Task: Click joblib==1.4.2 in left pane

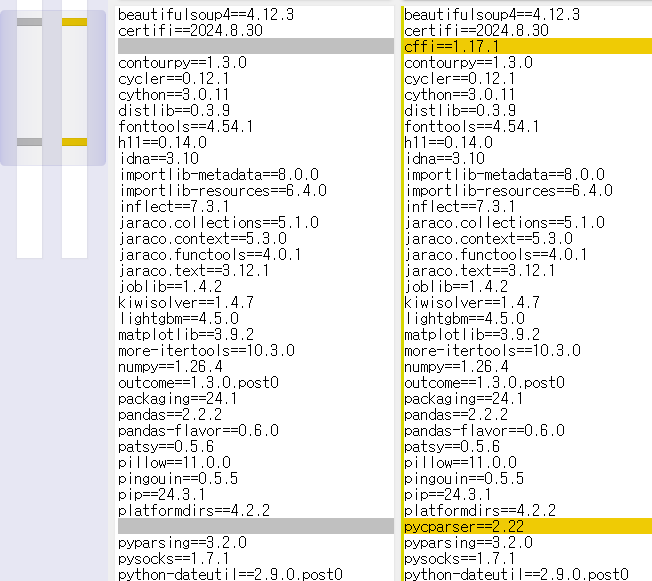Action: click(170, 286)
